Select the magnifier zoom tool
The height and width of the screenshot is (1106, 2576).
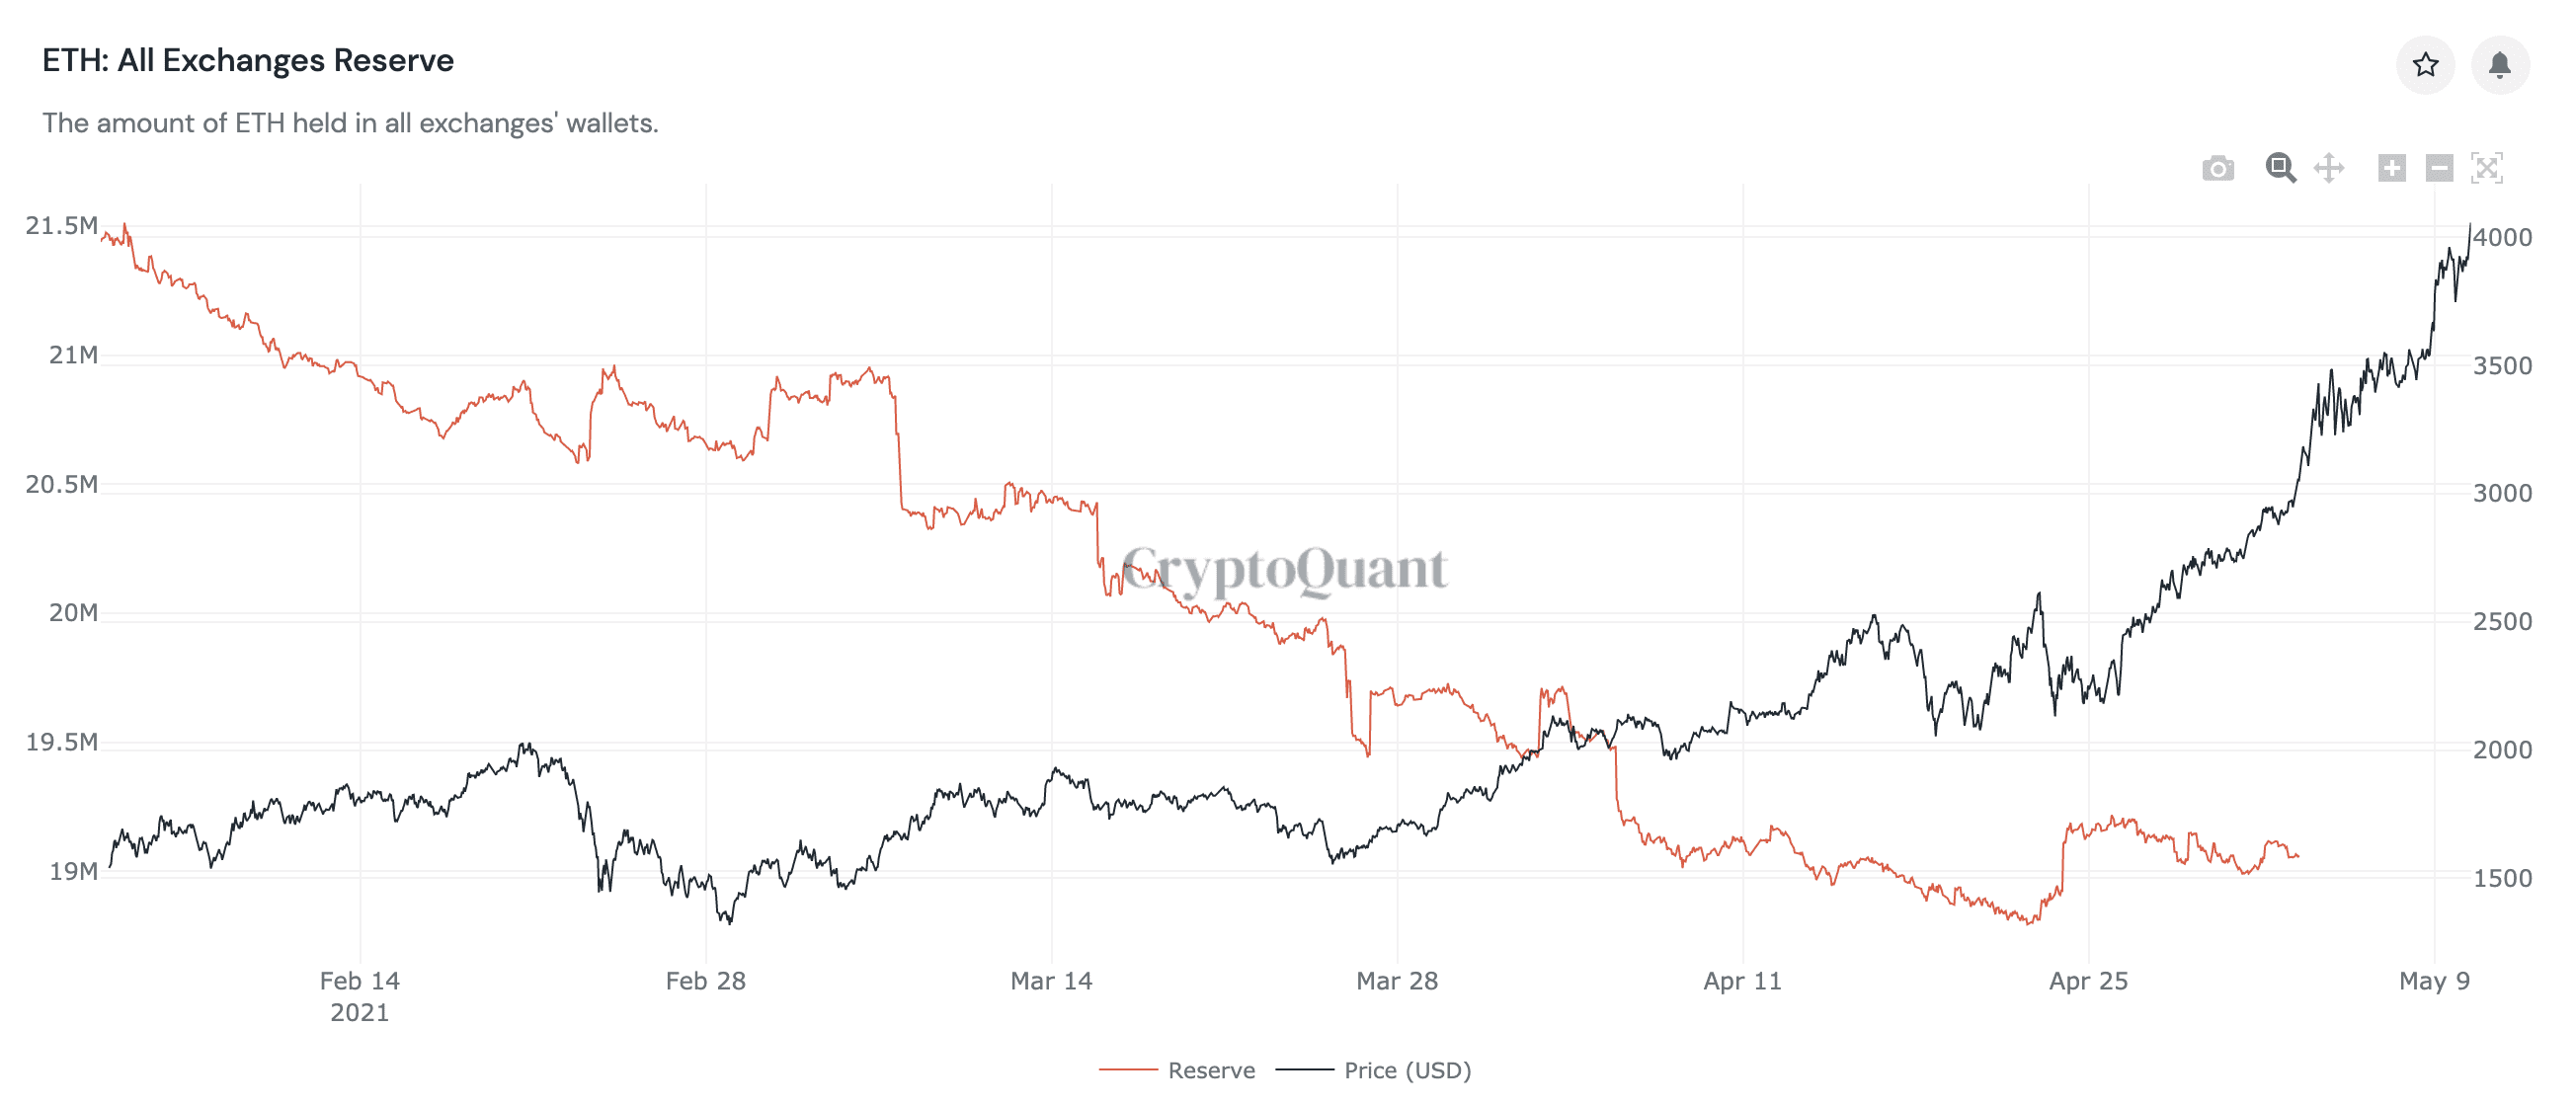coord(2280,168)
